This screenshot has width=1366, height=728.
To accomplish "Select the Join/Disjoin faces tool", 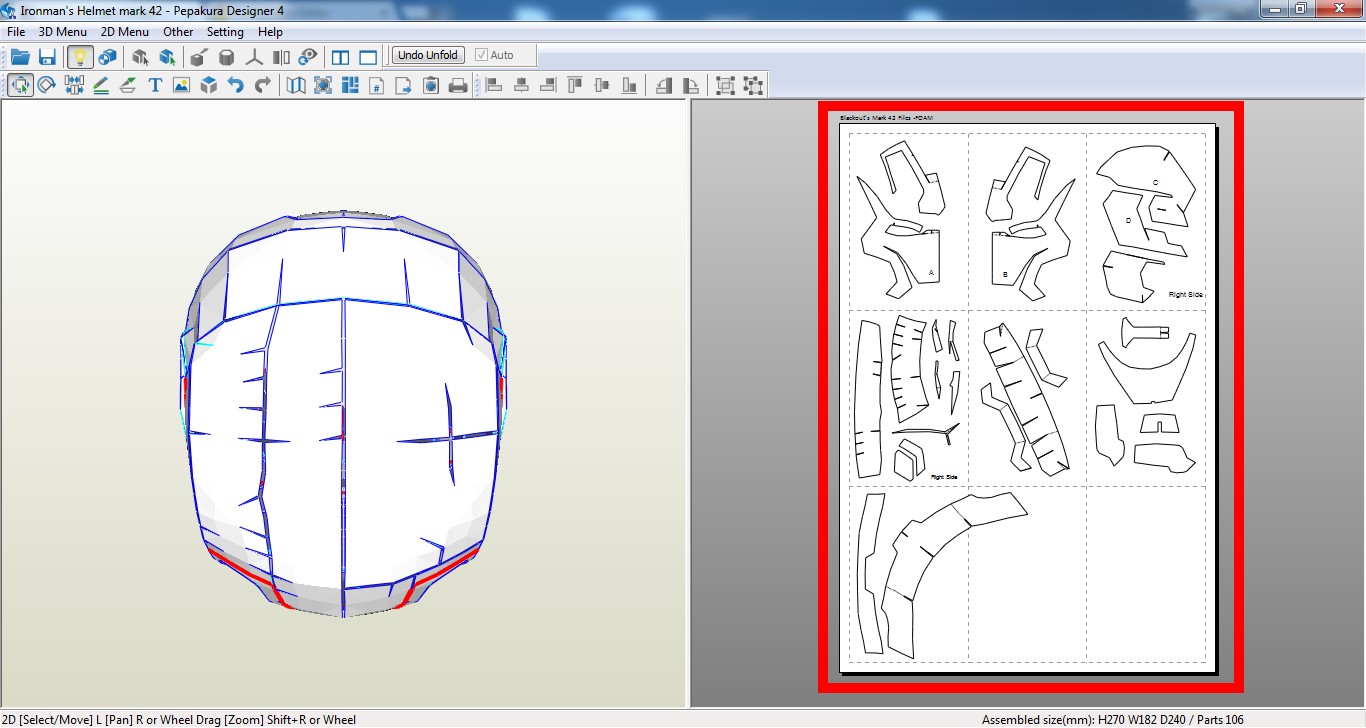I will [x=74, y=85].
